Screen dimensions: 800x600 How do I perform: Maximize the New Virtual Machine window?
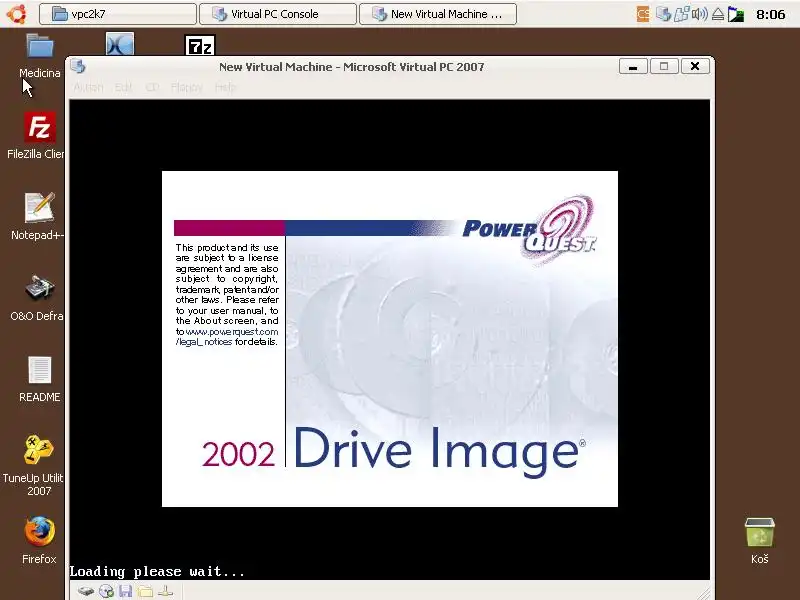pos(664,66)
